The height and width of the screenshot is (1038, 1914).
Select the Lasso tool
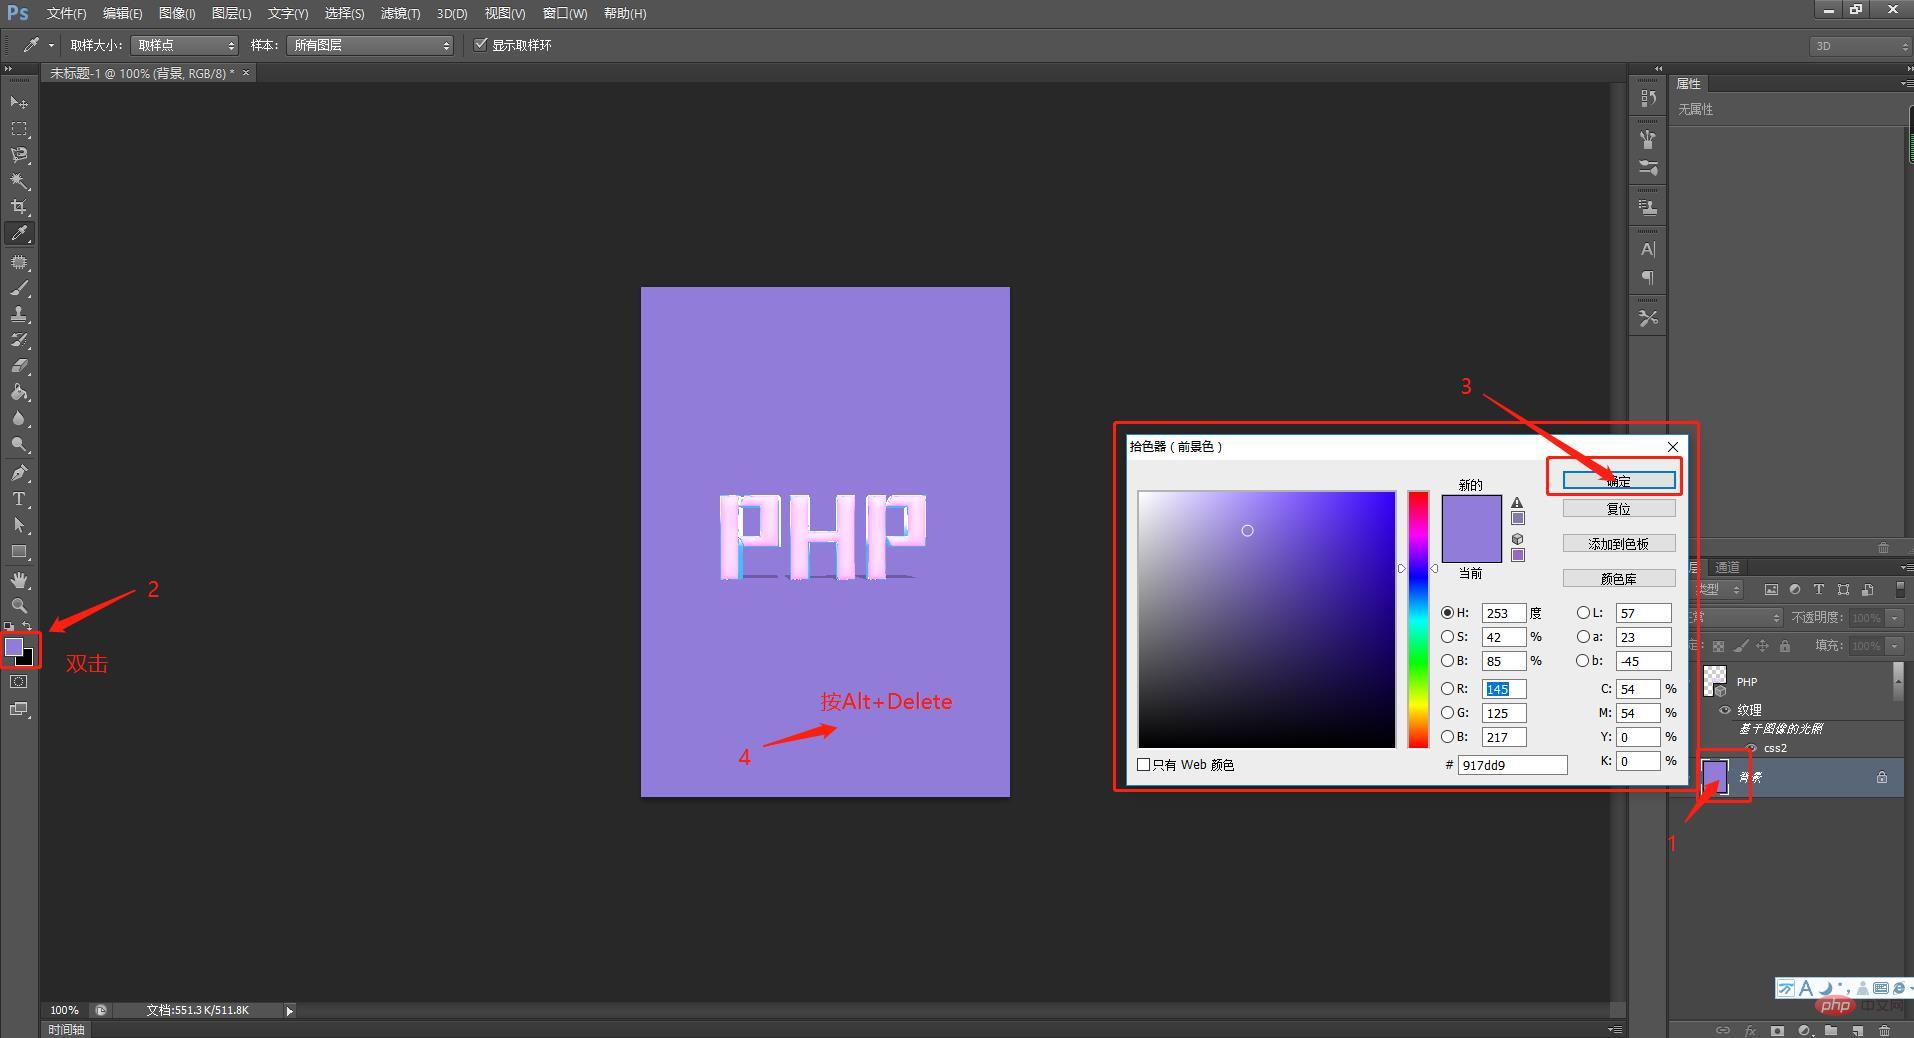19,155
